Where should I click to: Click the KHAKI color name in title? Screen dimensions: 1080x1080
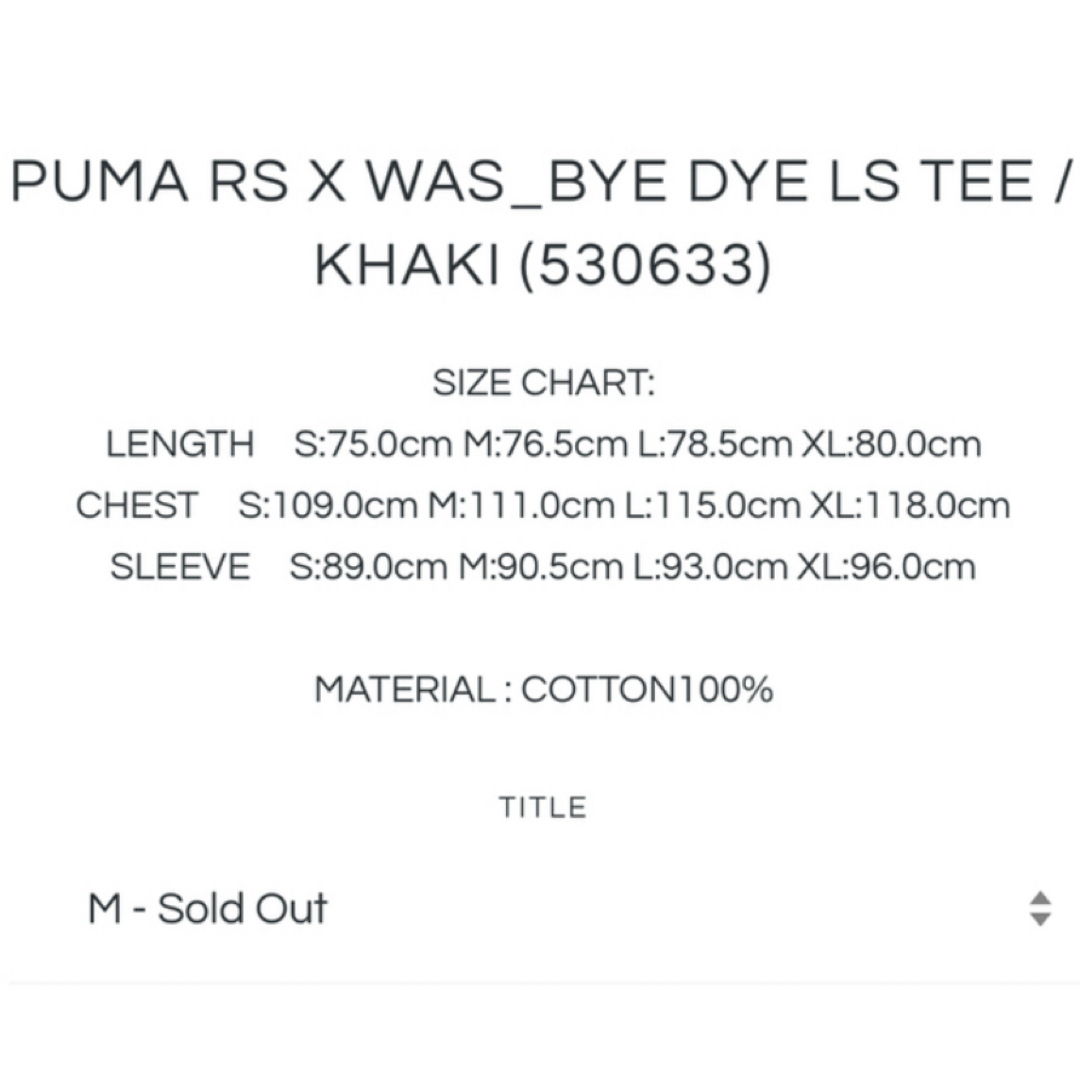[406, 266]
